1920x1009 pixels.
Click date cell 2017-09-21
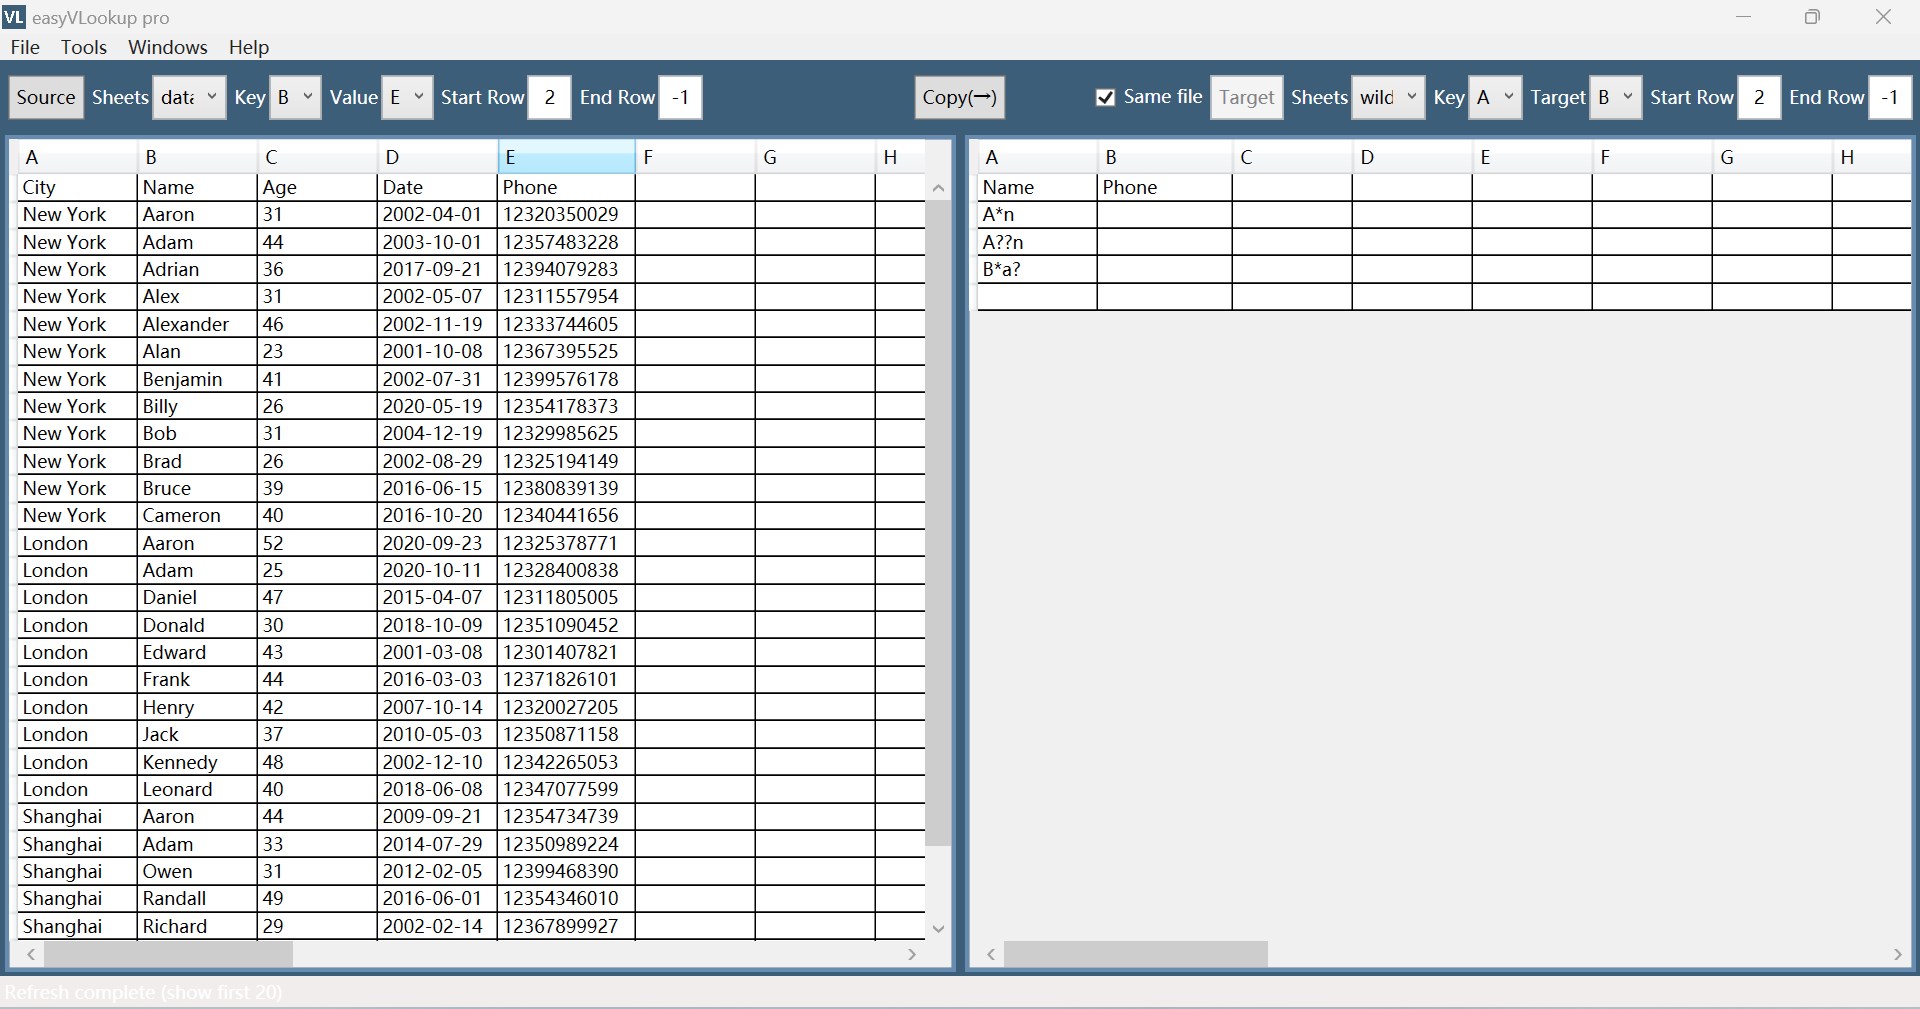pyautogui.click(x=437, y=269)
